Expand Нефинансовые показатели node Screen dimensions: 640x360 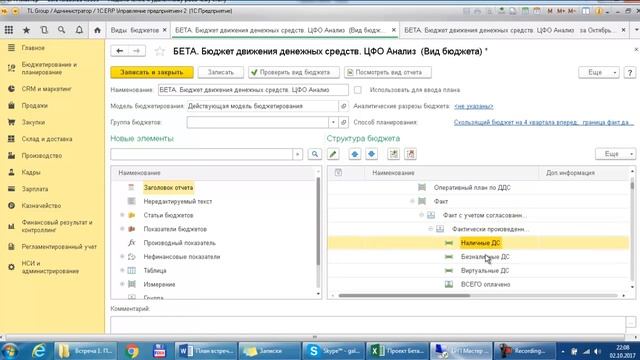tap(122, 257)
